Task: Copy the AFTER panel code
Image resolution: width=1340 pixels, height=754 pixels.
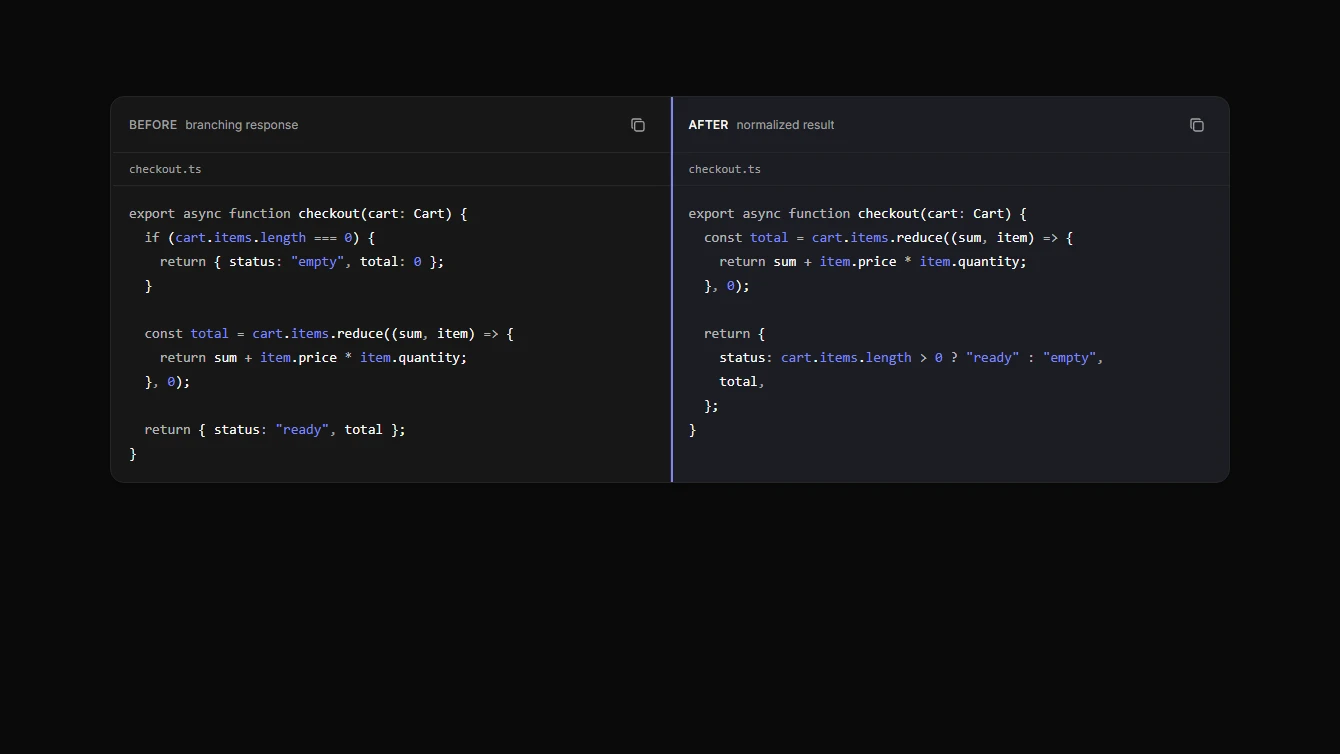Action: (1197, 125)
